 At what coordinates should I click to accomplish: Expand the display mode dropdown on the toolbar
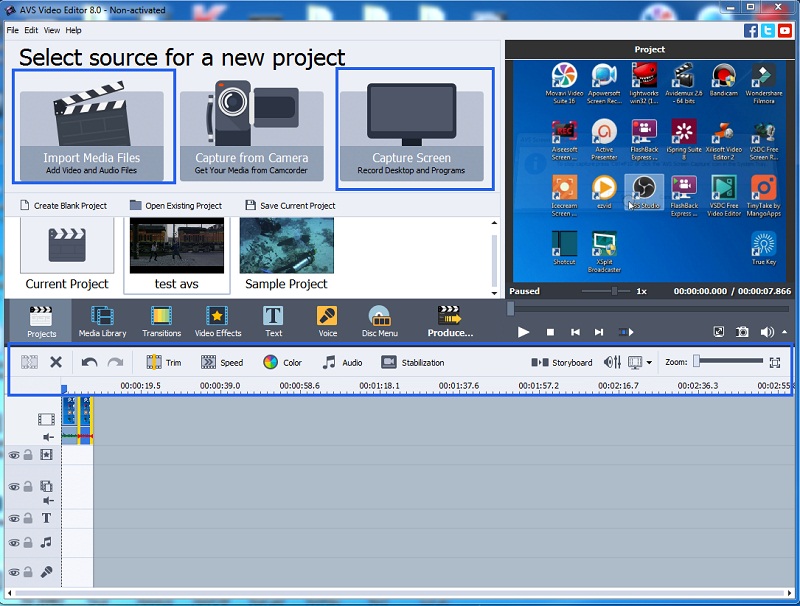pos(649,362)
